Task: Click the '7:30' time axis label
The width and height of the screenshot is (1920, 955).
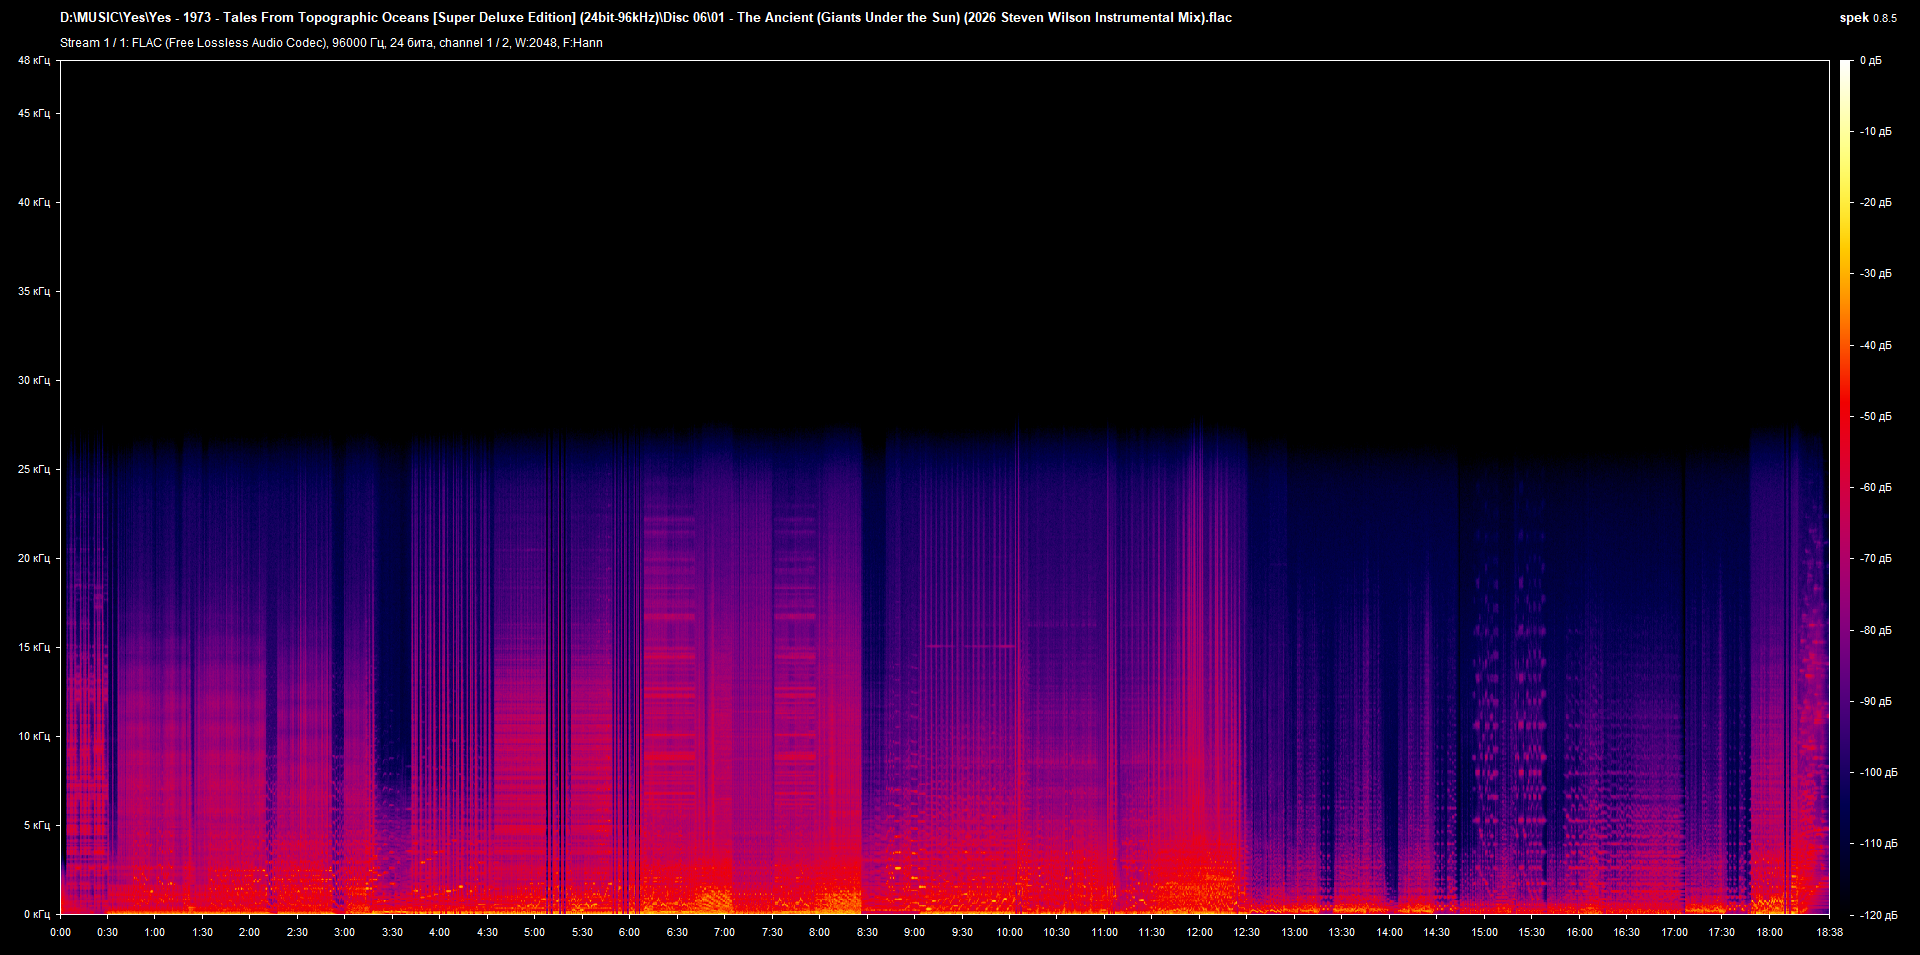Action: click(x=772, y=933)
